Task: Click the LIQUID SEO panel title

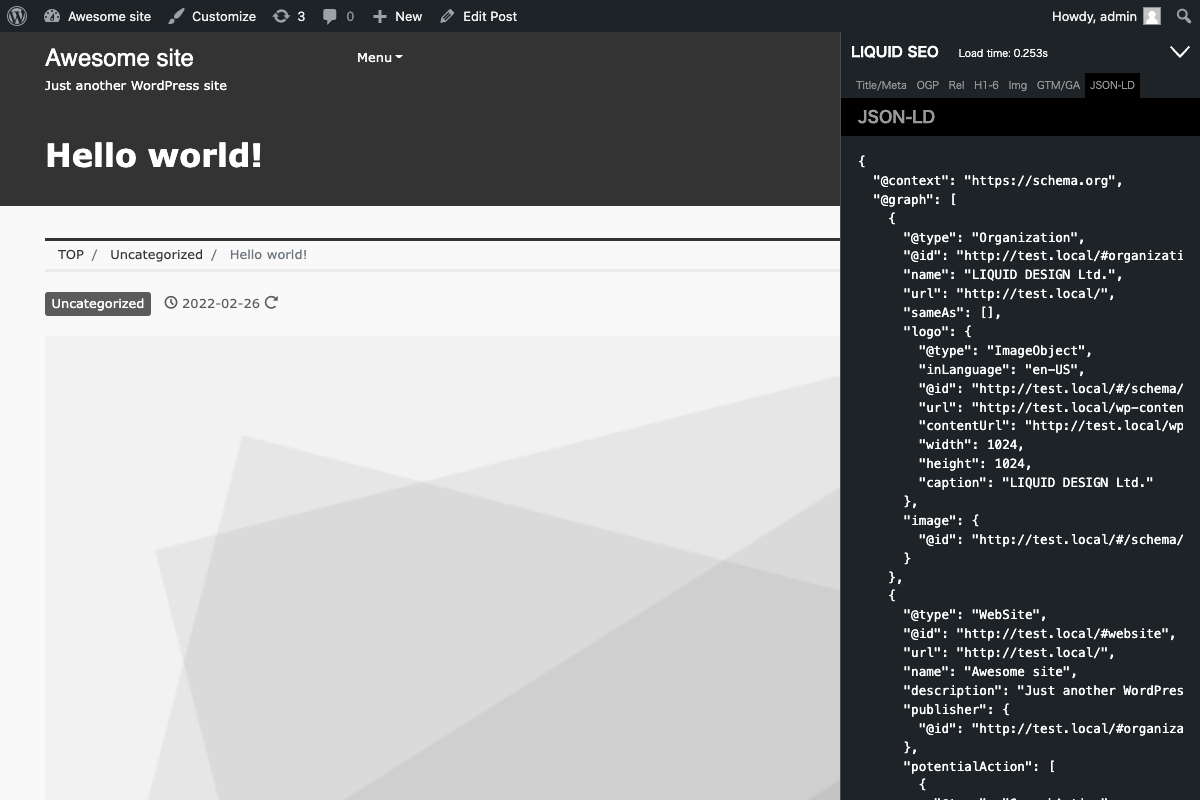Action: point(894,52)
